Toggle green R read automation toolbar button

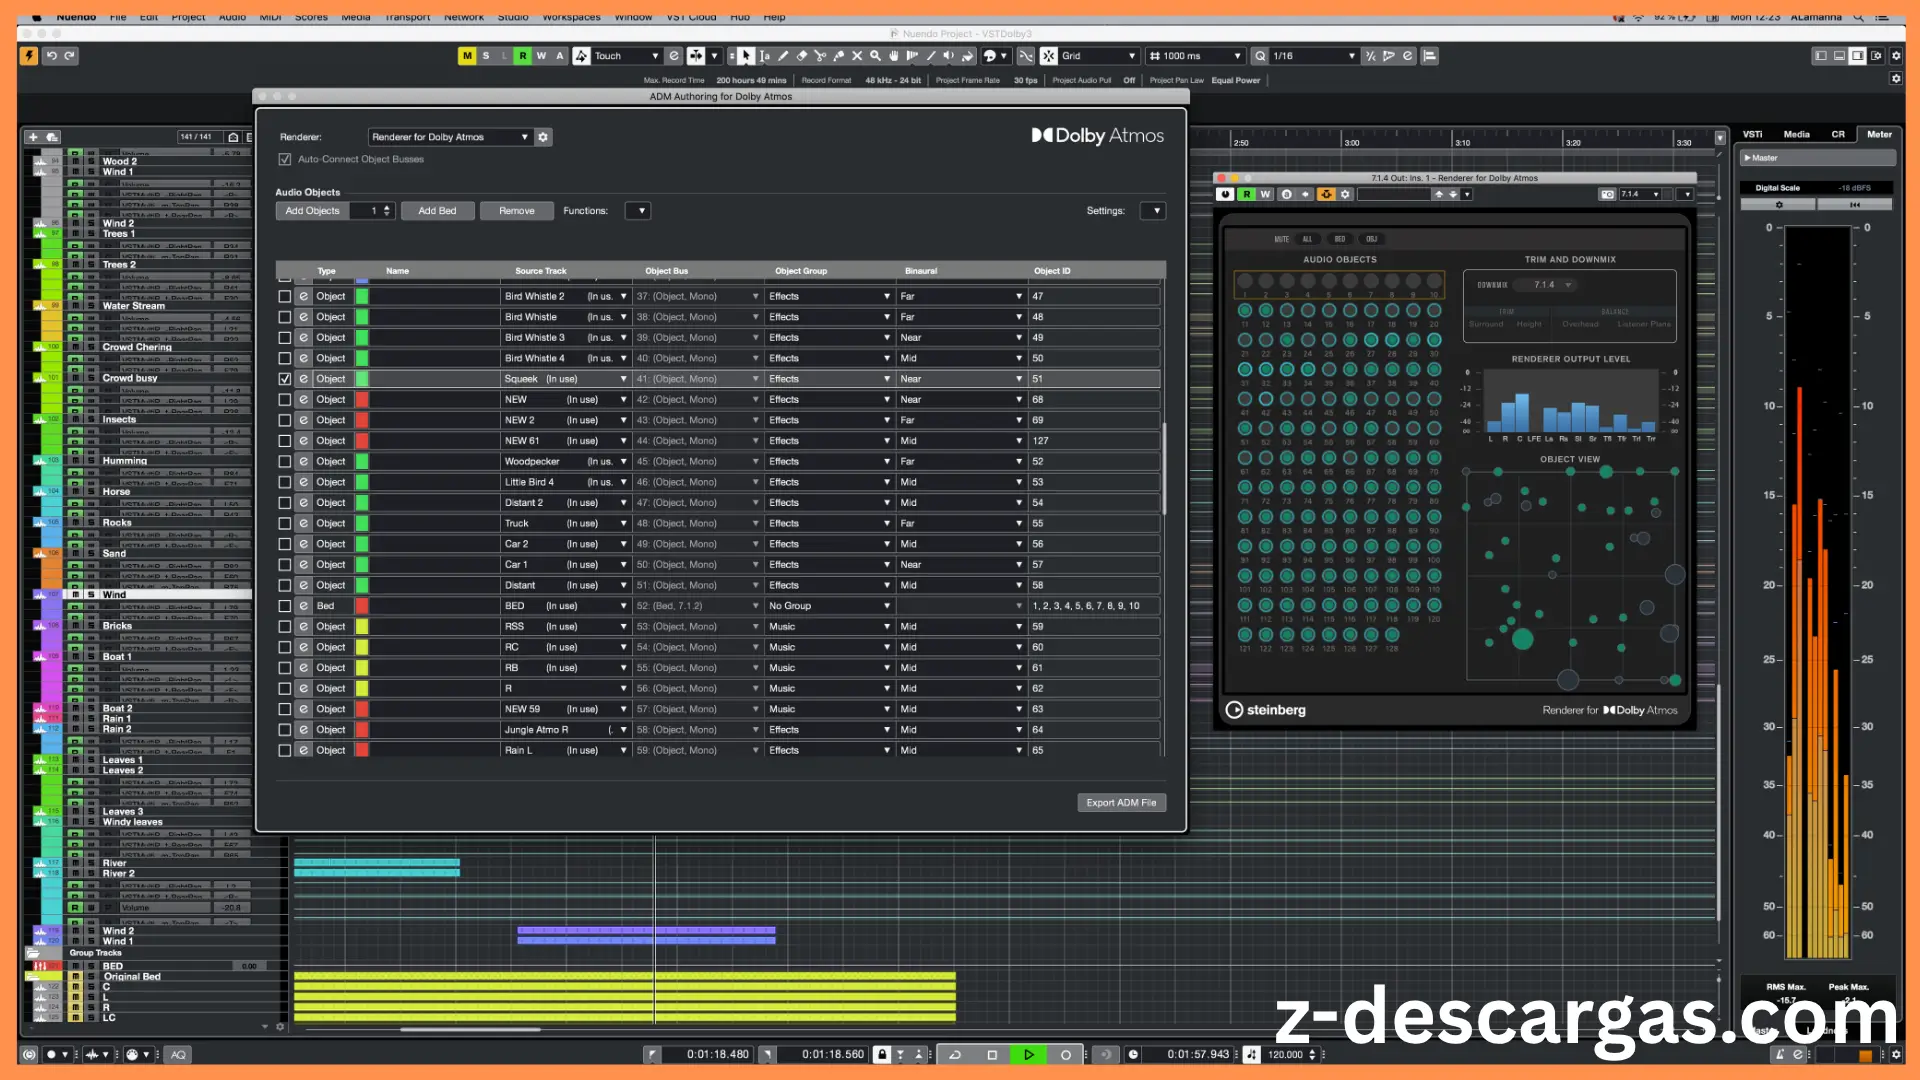coord(522,56)
